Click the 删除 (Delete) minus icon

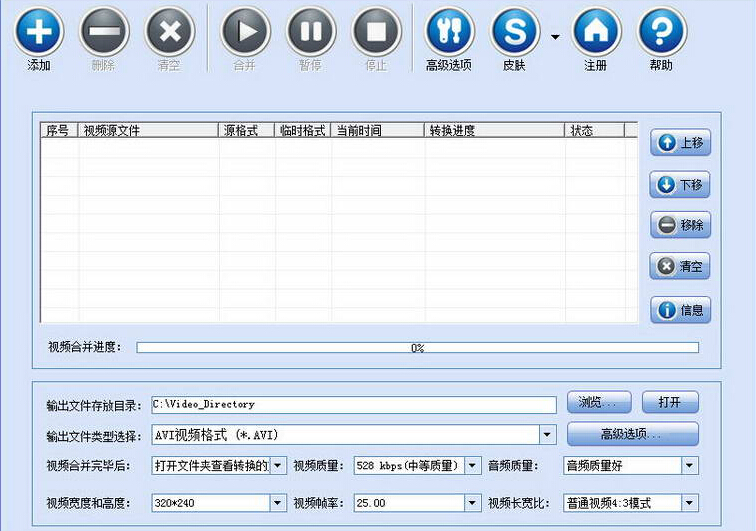(104, 31)
